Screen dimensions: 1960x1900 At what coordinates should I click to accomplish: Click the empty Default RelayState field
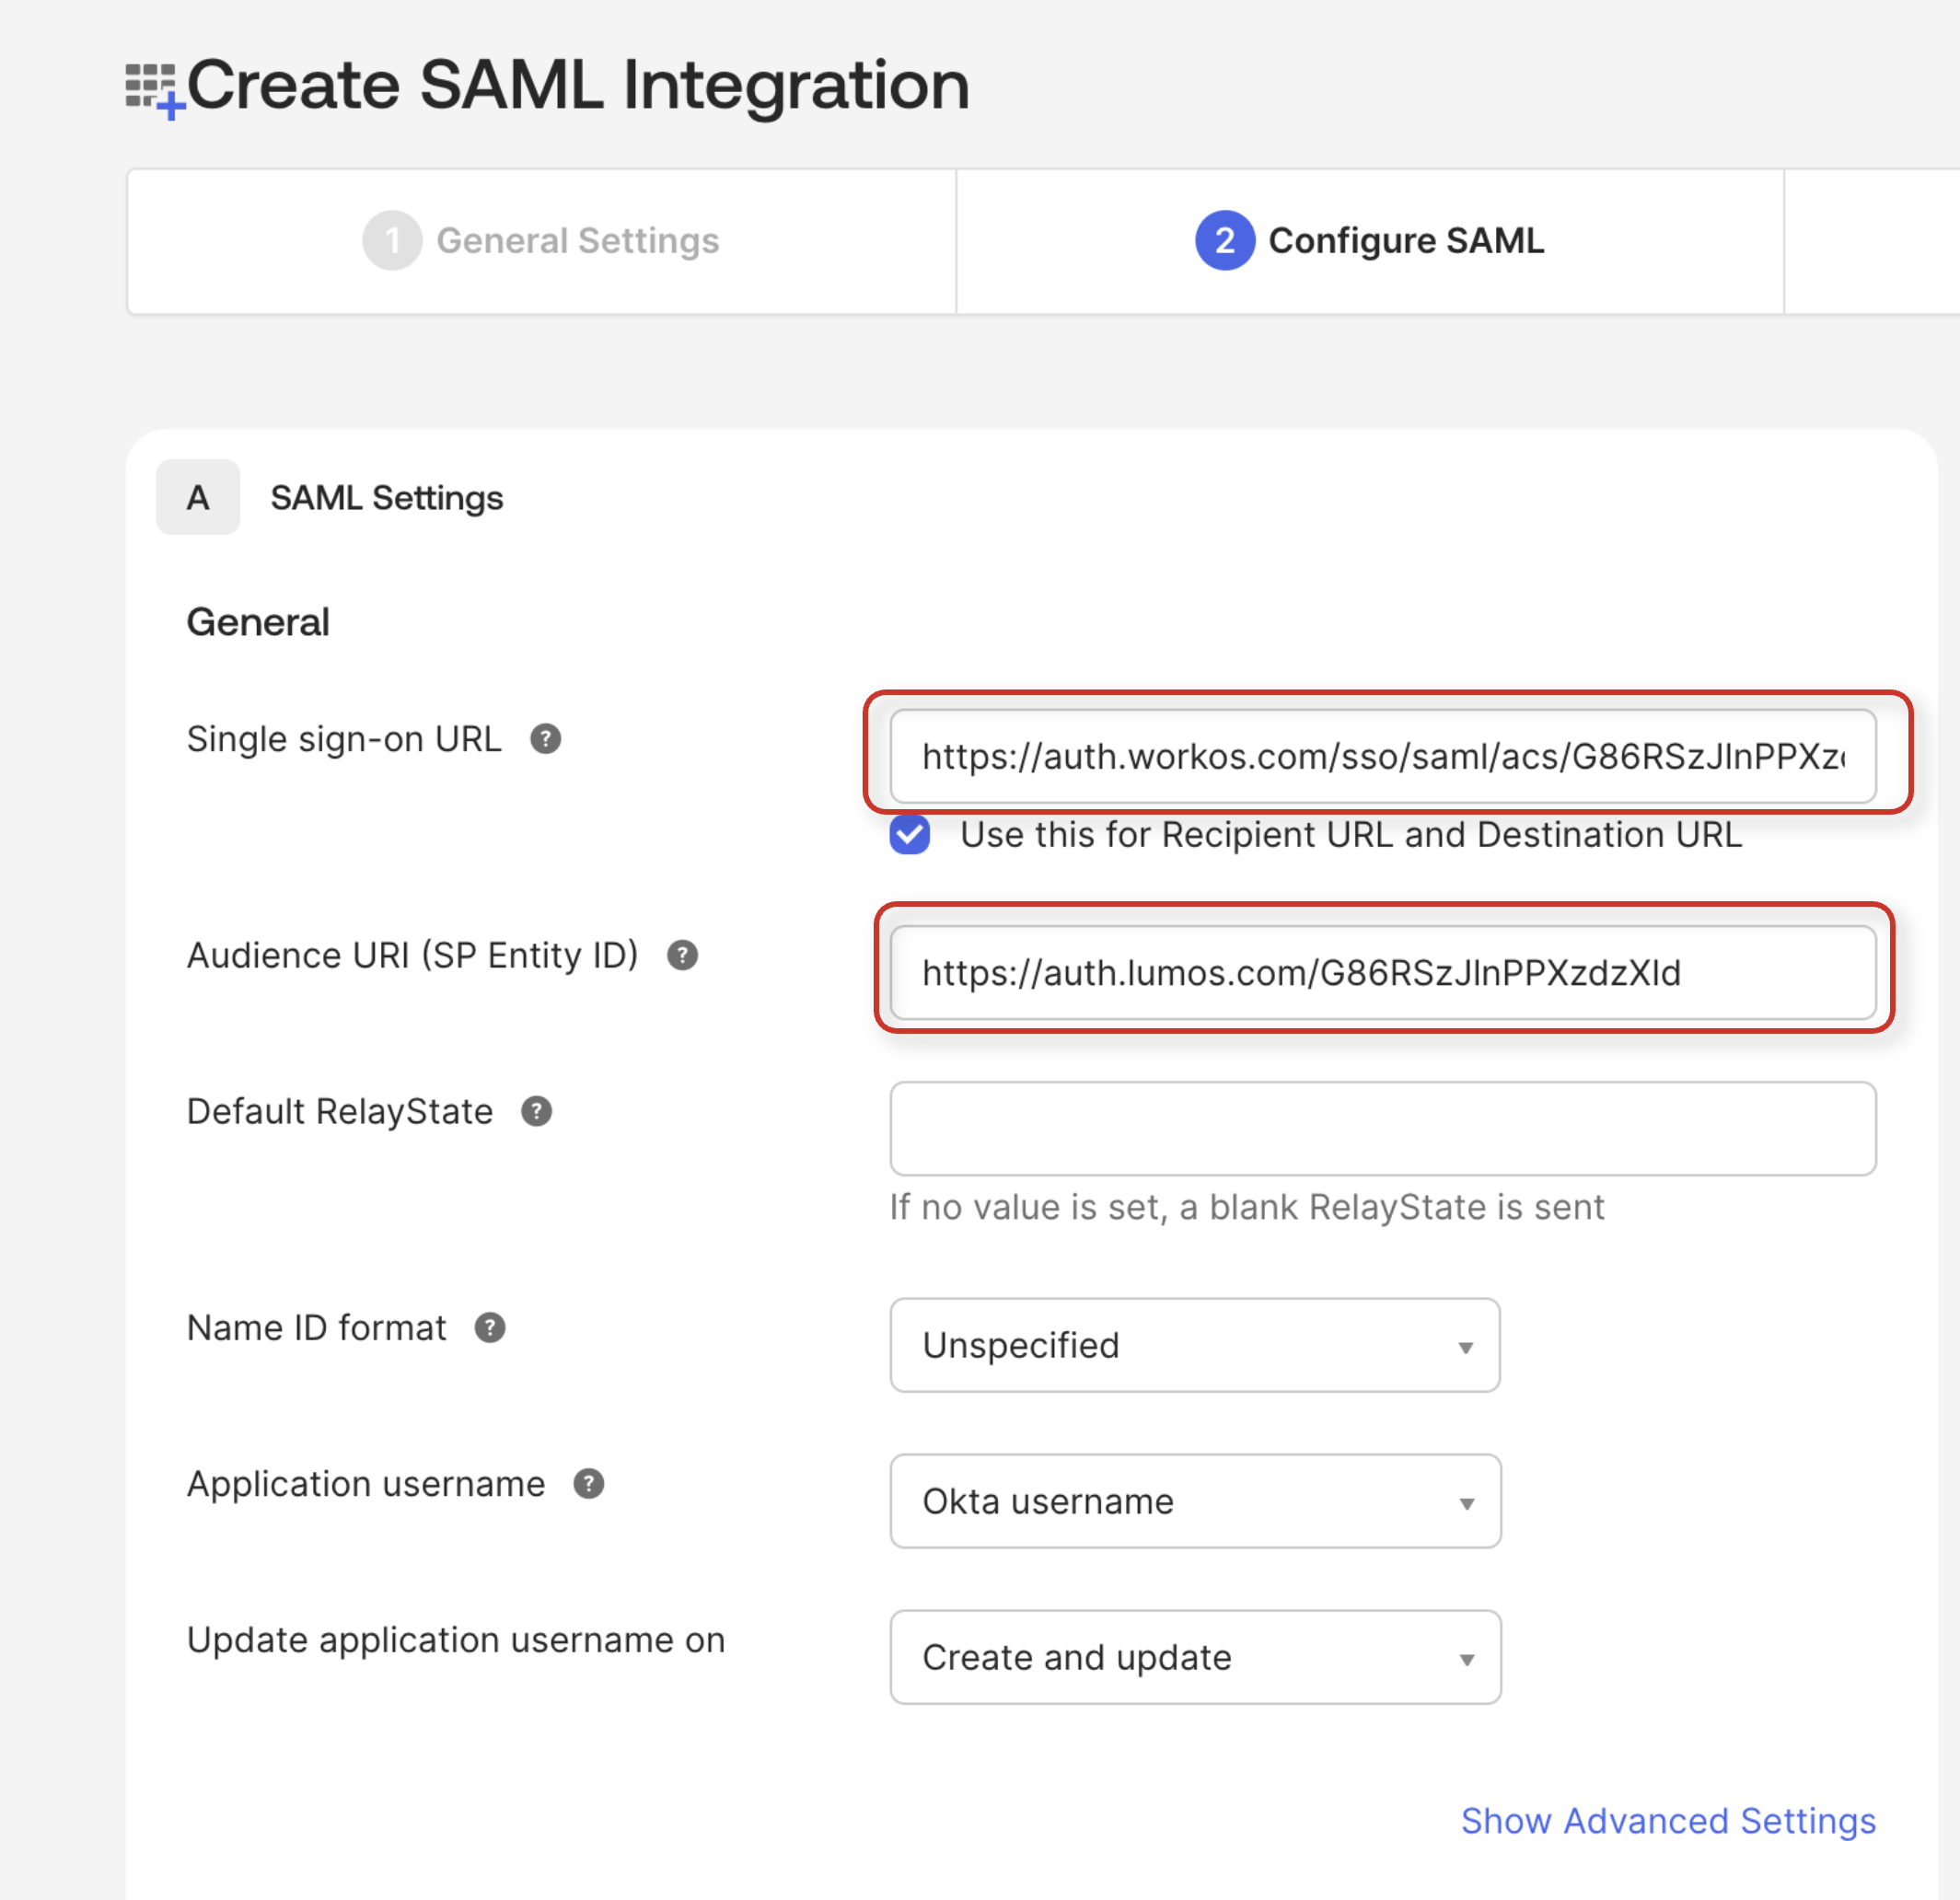tap(1382, 1128)
